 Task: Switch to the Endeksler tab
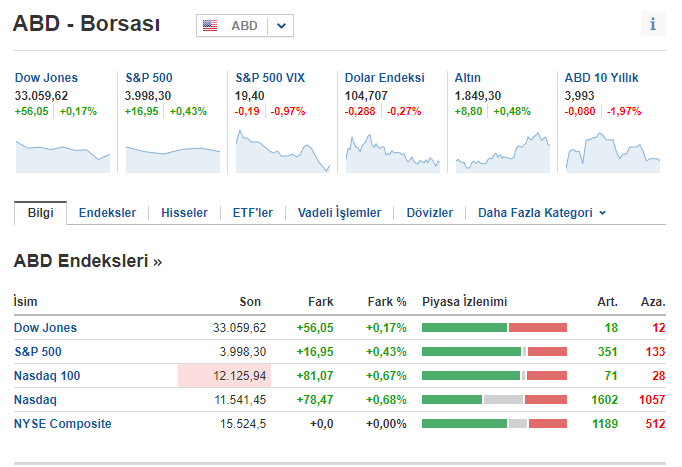click(107, 213)
